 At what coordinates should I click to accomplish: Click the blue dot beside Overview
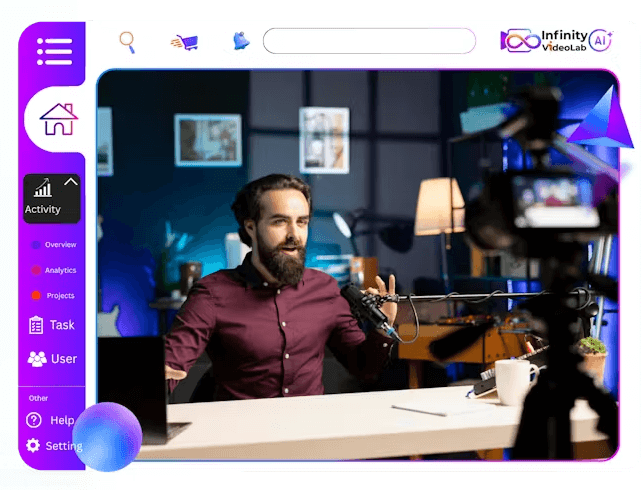click(x=36, y=245)
